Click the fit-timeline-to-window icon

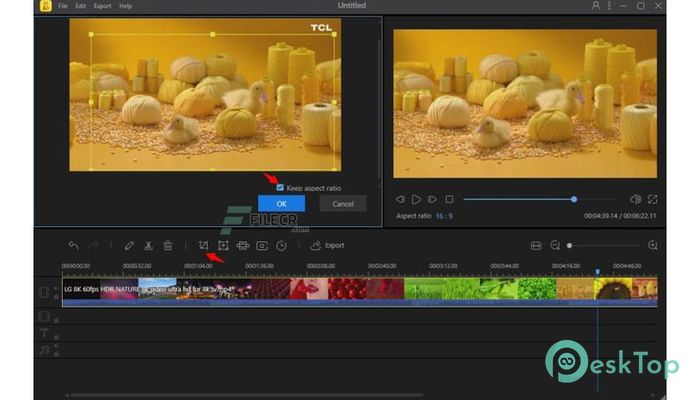click(536, 246)
